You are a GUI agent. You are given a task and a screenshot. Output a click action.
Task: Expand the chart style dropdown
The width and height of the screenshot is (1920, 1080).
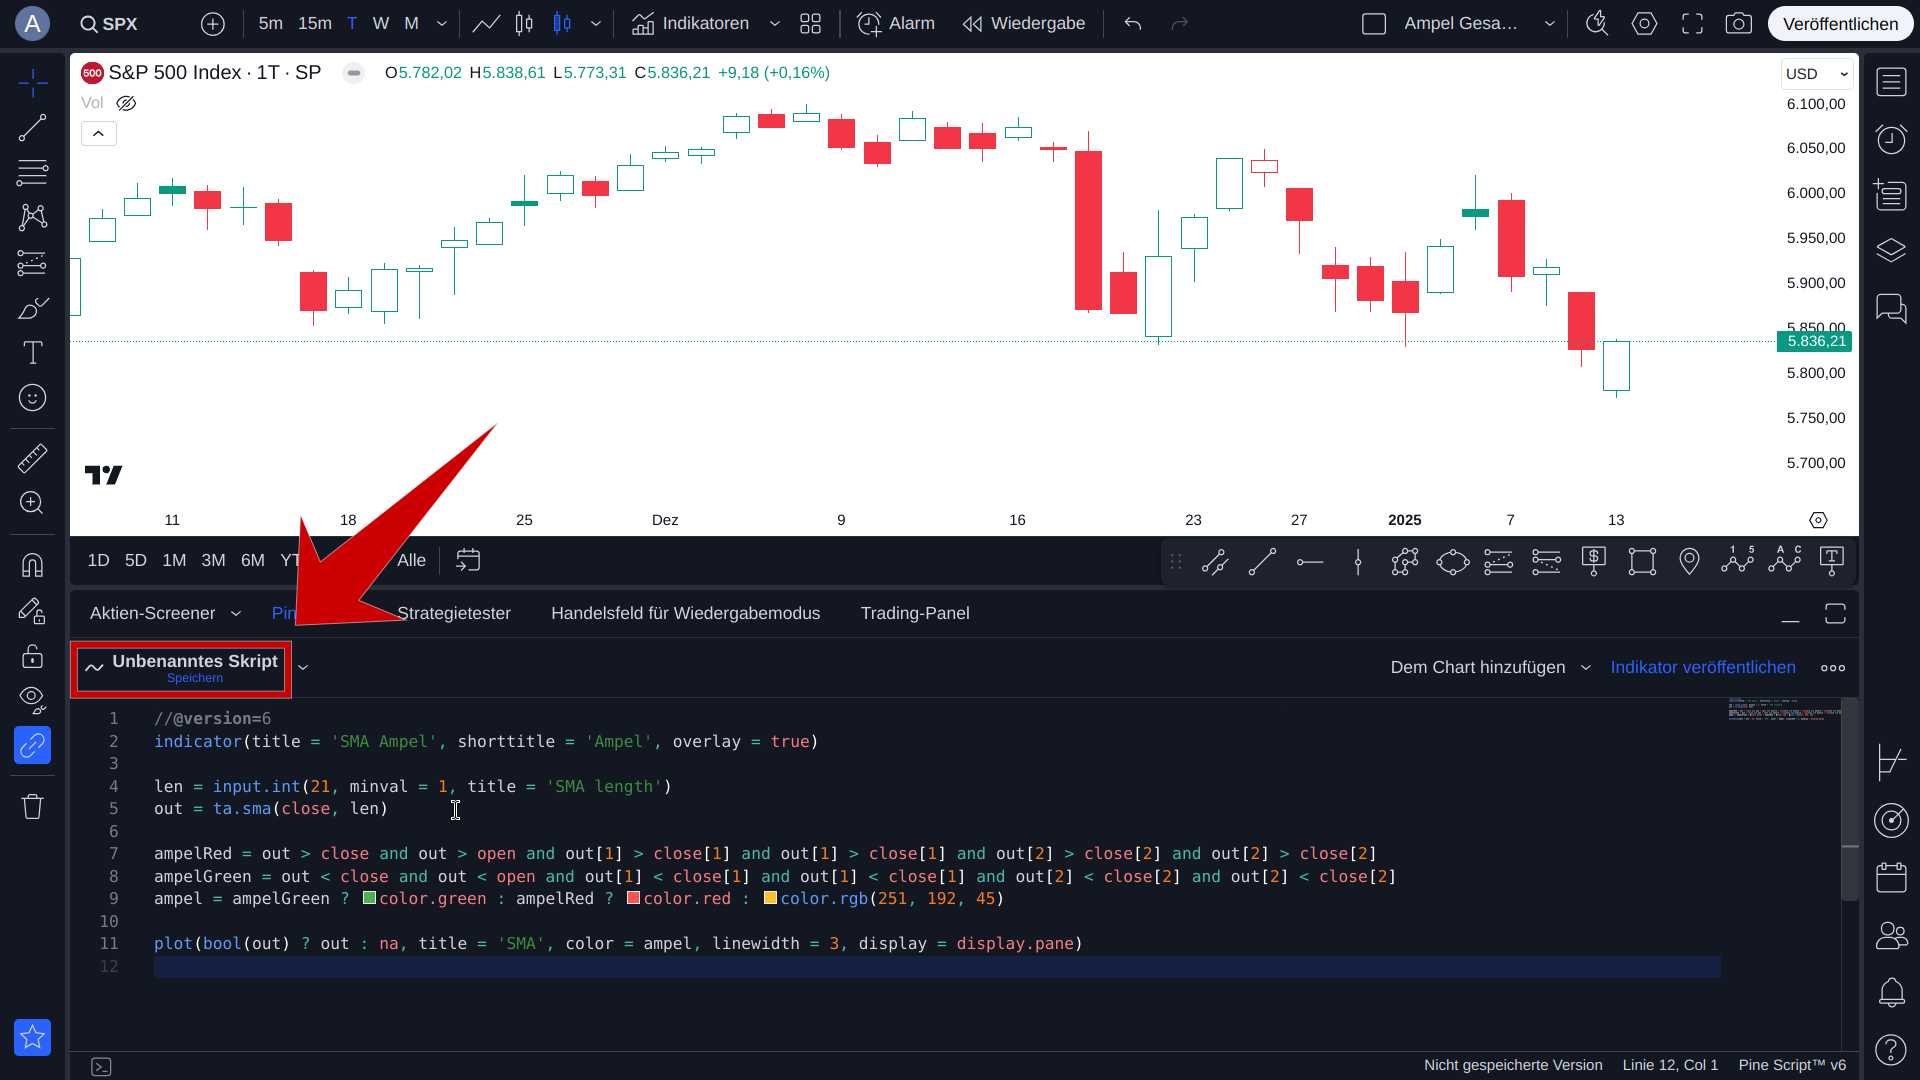click(x=596, y=23)
